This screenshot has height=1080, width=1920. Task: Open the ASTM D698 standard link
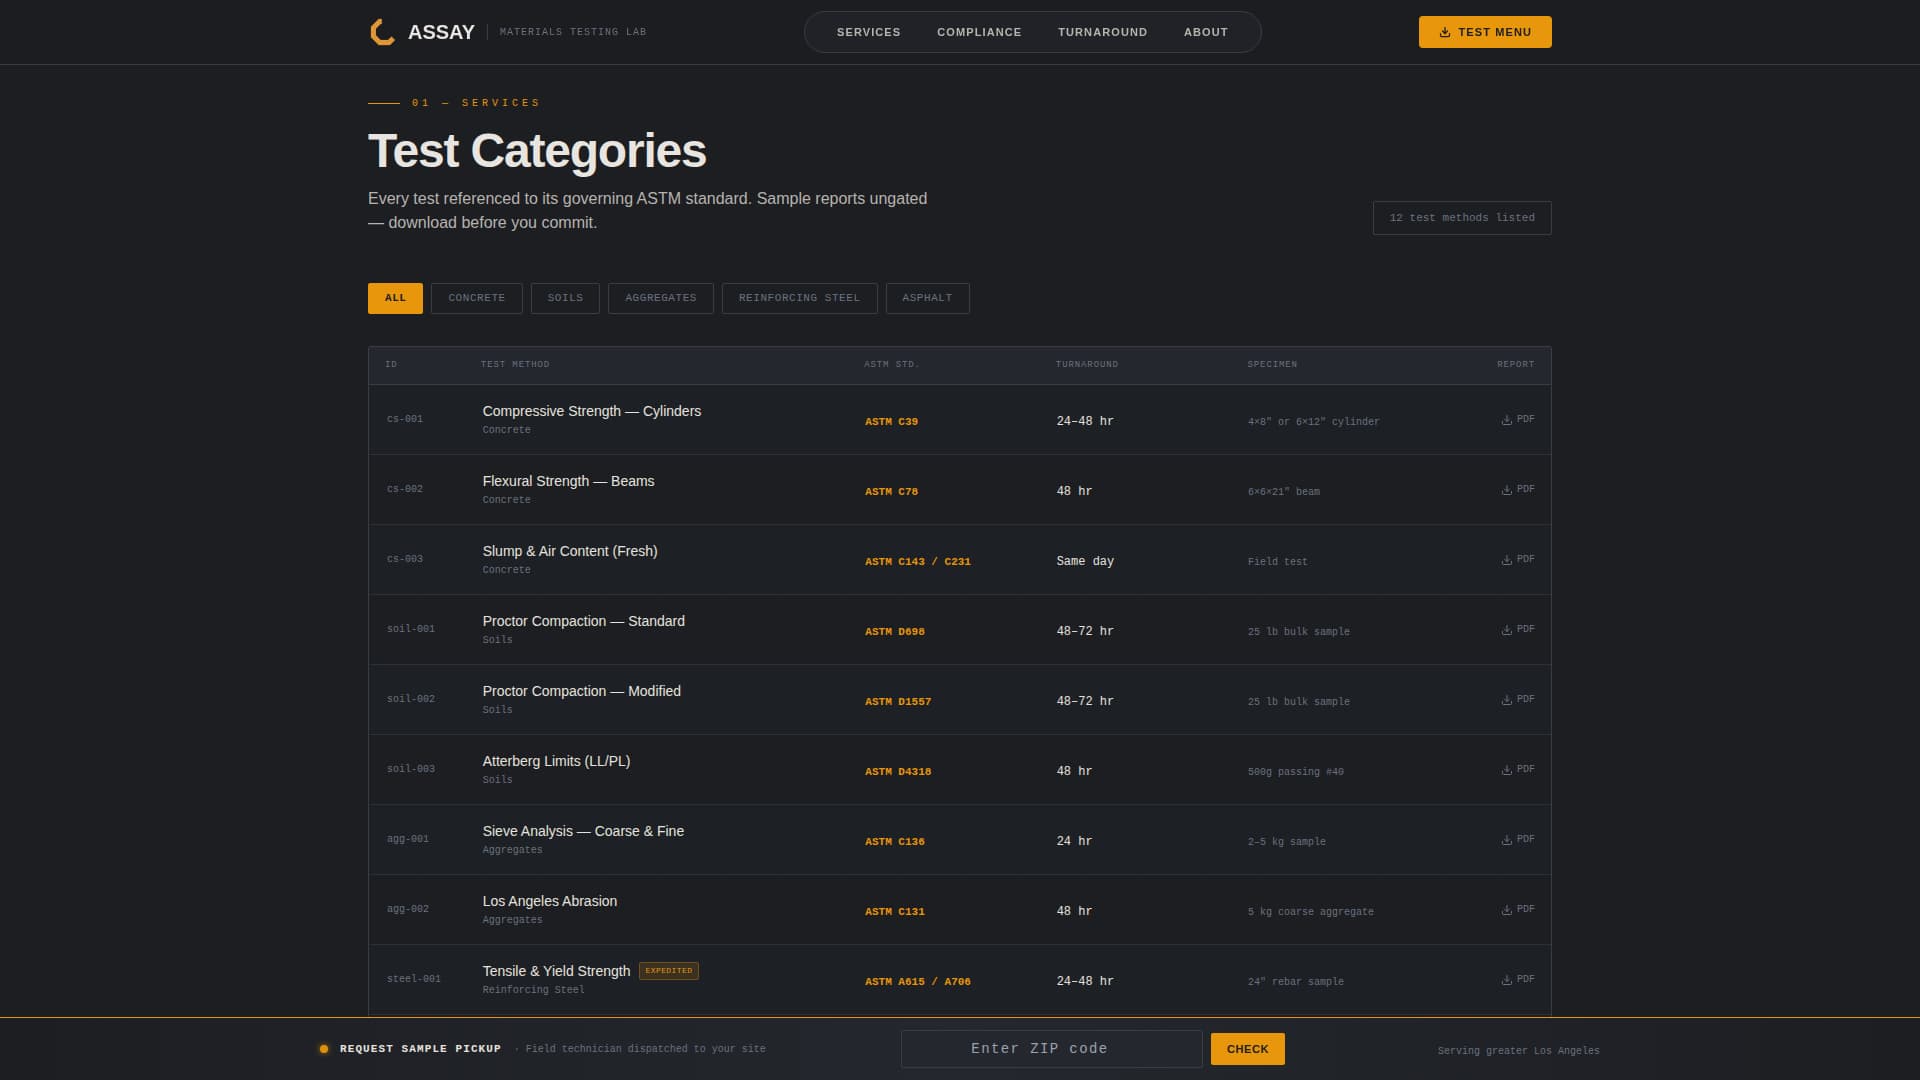click(x=895, y=631)
